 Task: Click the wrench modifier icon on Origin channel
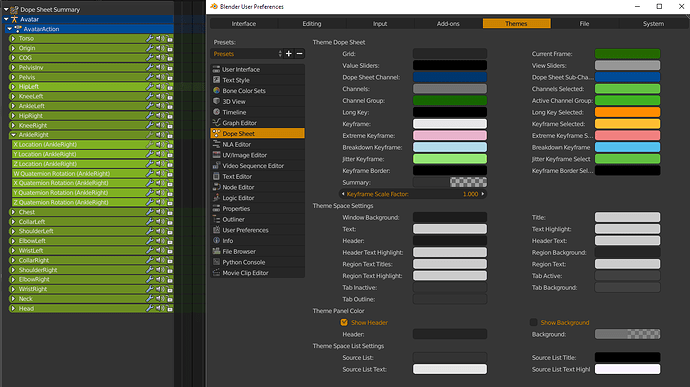[150, 48]
